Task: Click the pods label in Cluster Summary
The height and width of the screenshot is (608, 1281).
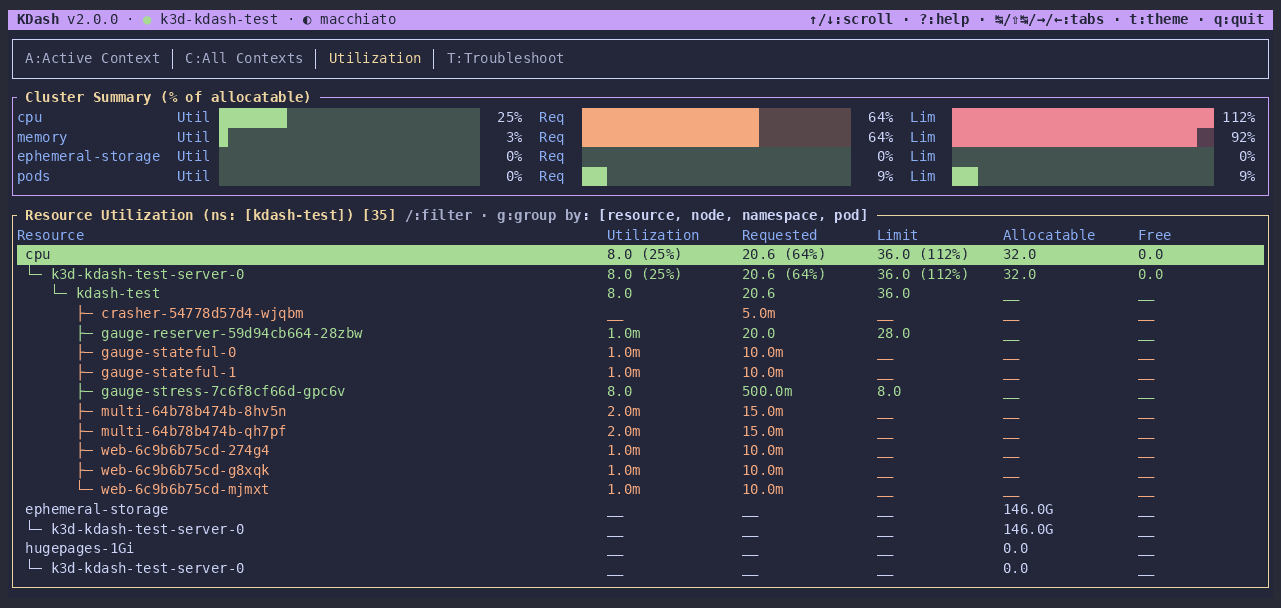Action: click(x=34, y=176)
